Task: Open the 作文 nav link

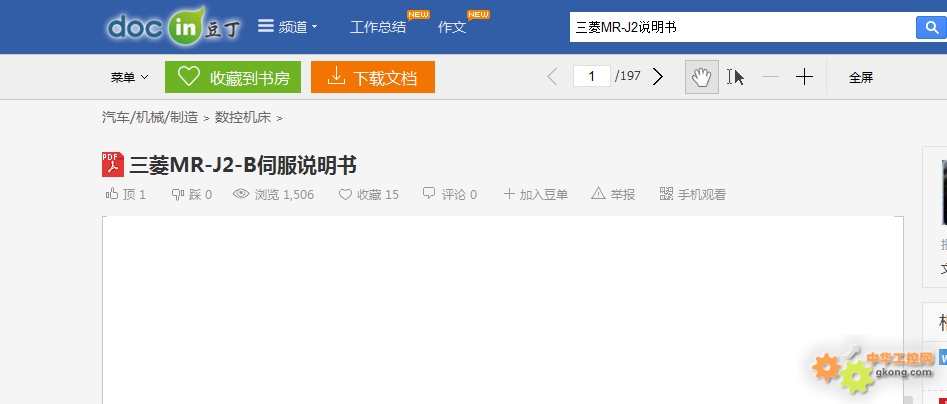Action: tap(452, 27)
